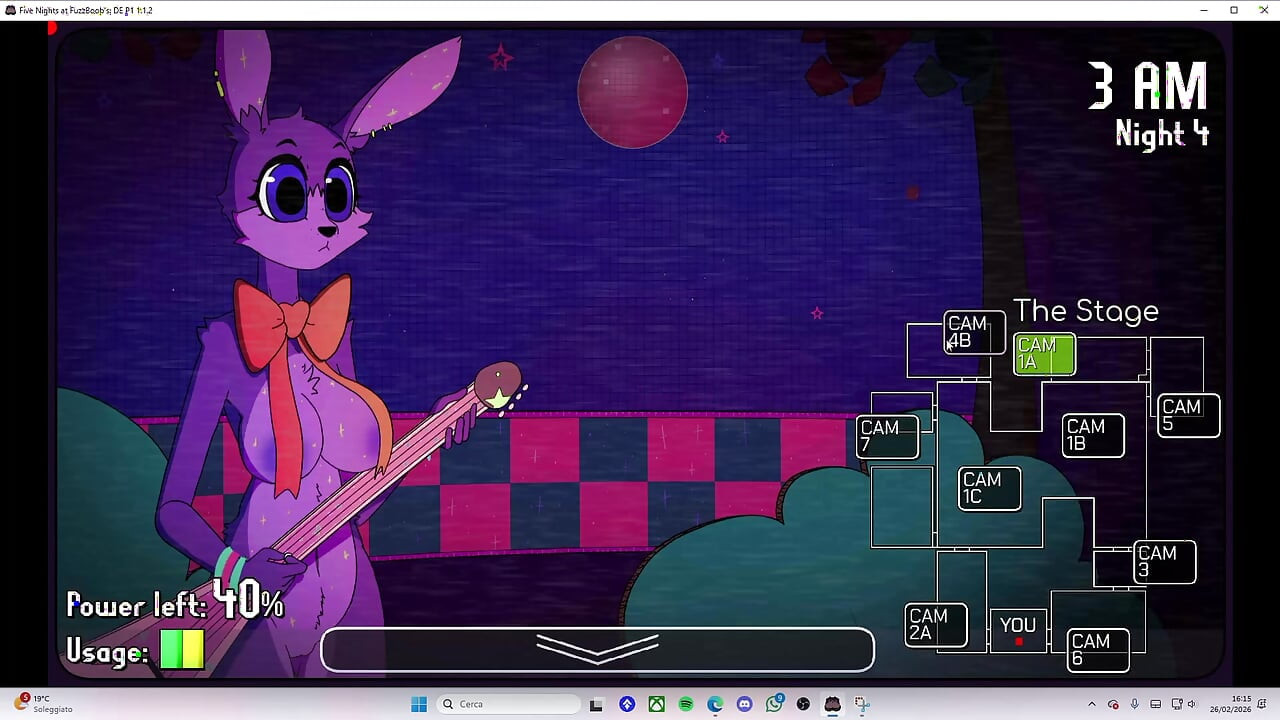This screenshot has height=720, width=1280.
Task: Click the Cerca taskbar search box
Action: 507,704
